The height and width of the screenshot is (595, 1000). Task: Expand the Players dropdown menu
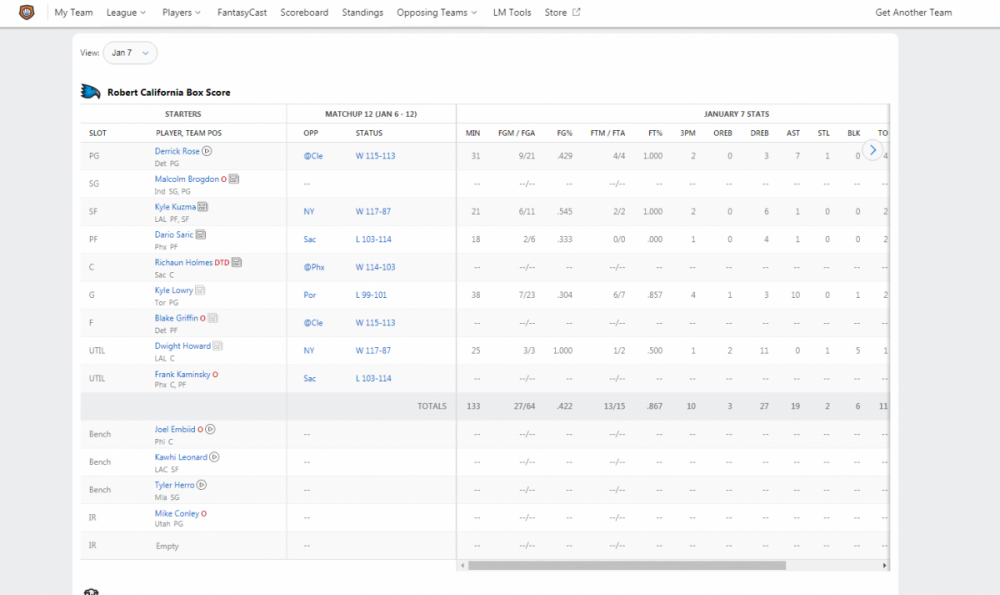click(181, 13)
